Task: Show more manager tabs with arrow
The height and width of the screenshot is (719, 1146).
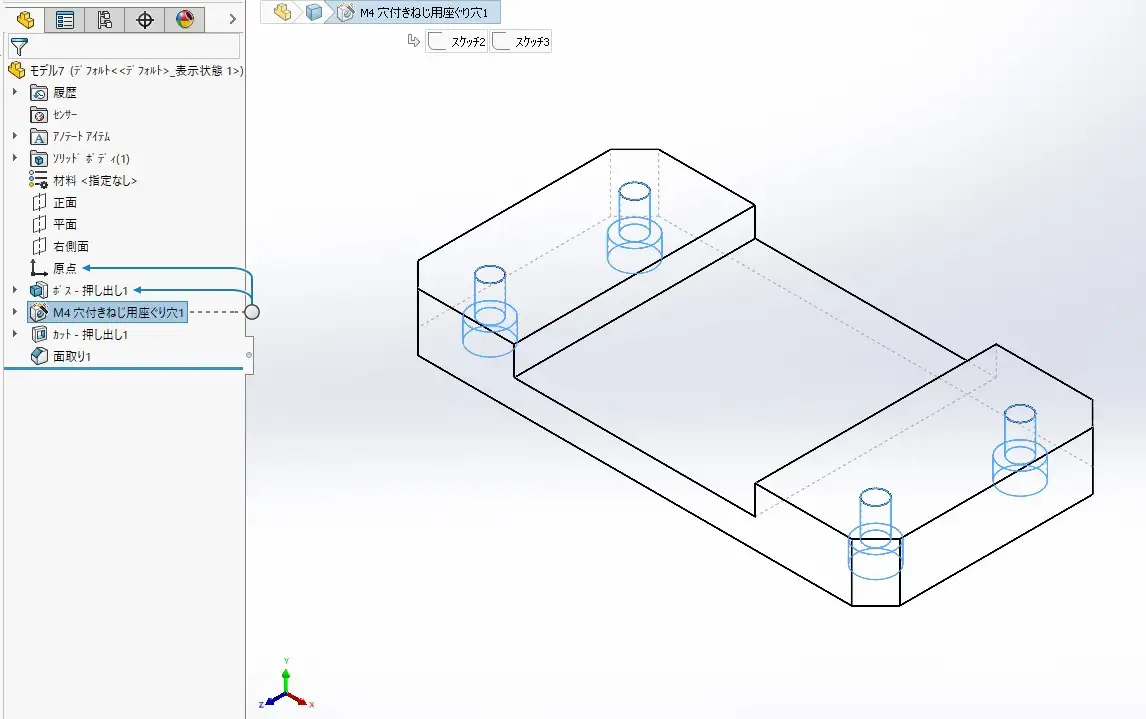Action: 232,19
